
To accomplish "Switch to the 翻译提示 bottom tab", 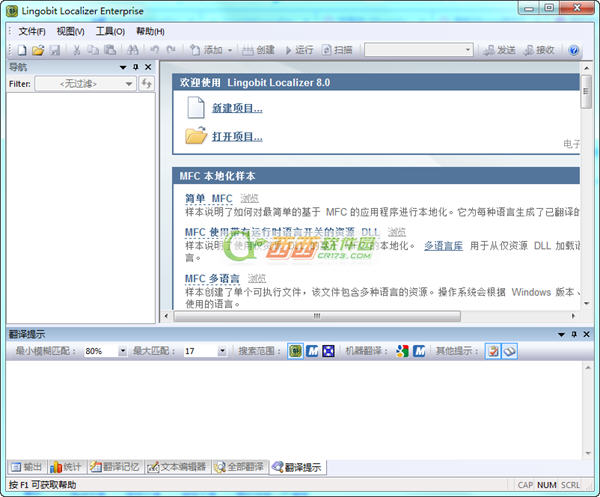I will [298, 467].
